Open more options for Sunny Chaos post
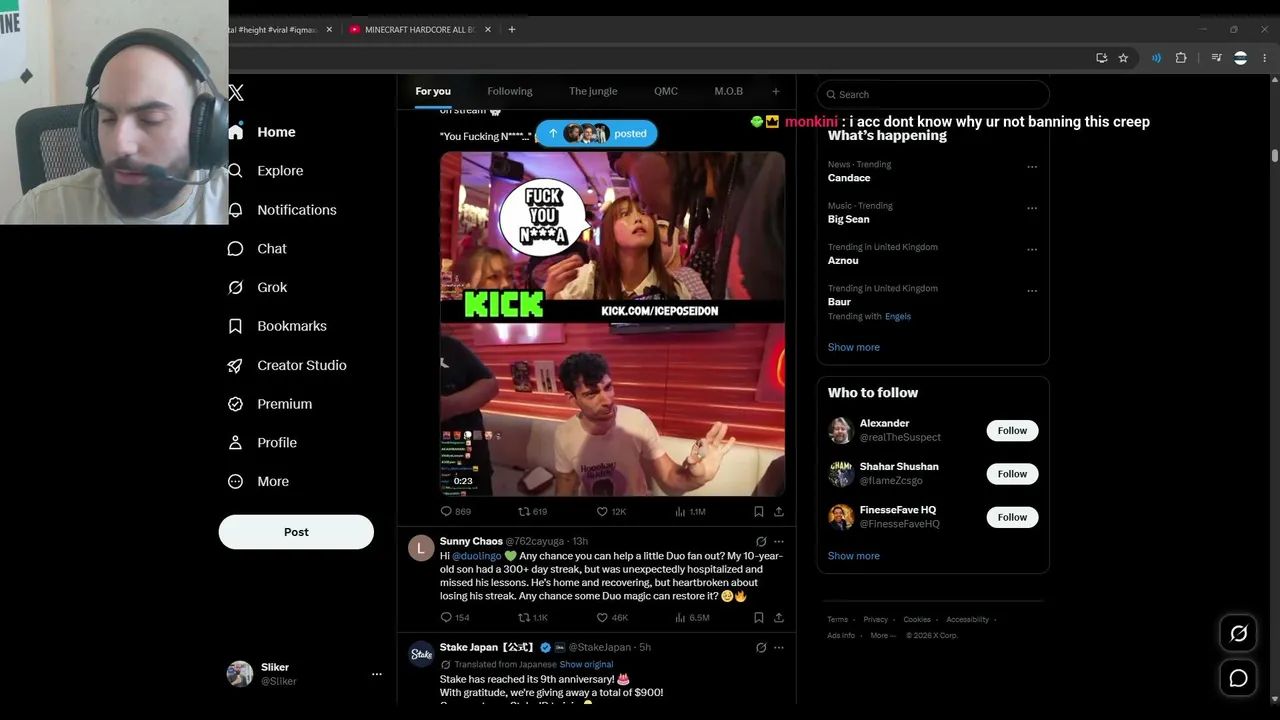The image size is (1280, 720). 779,541
